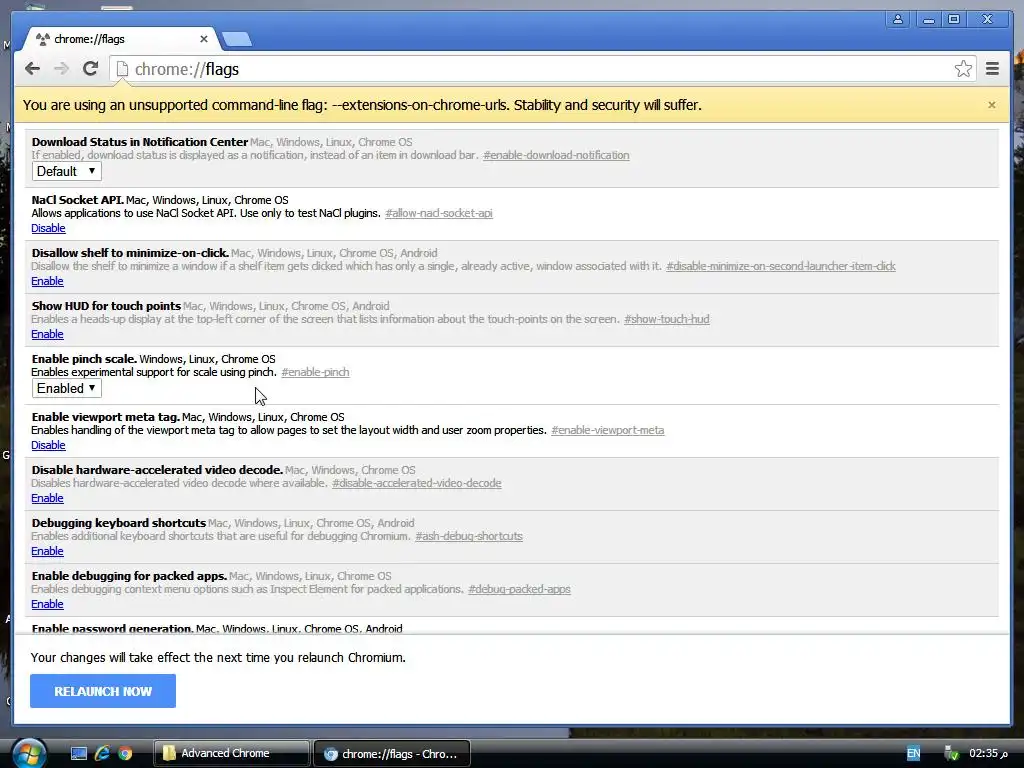Open the #enable-pinch anchor link

315,372
